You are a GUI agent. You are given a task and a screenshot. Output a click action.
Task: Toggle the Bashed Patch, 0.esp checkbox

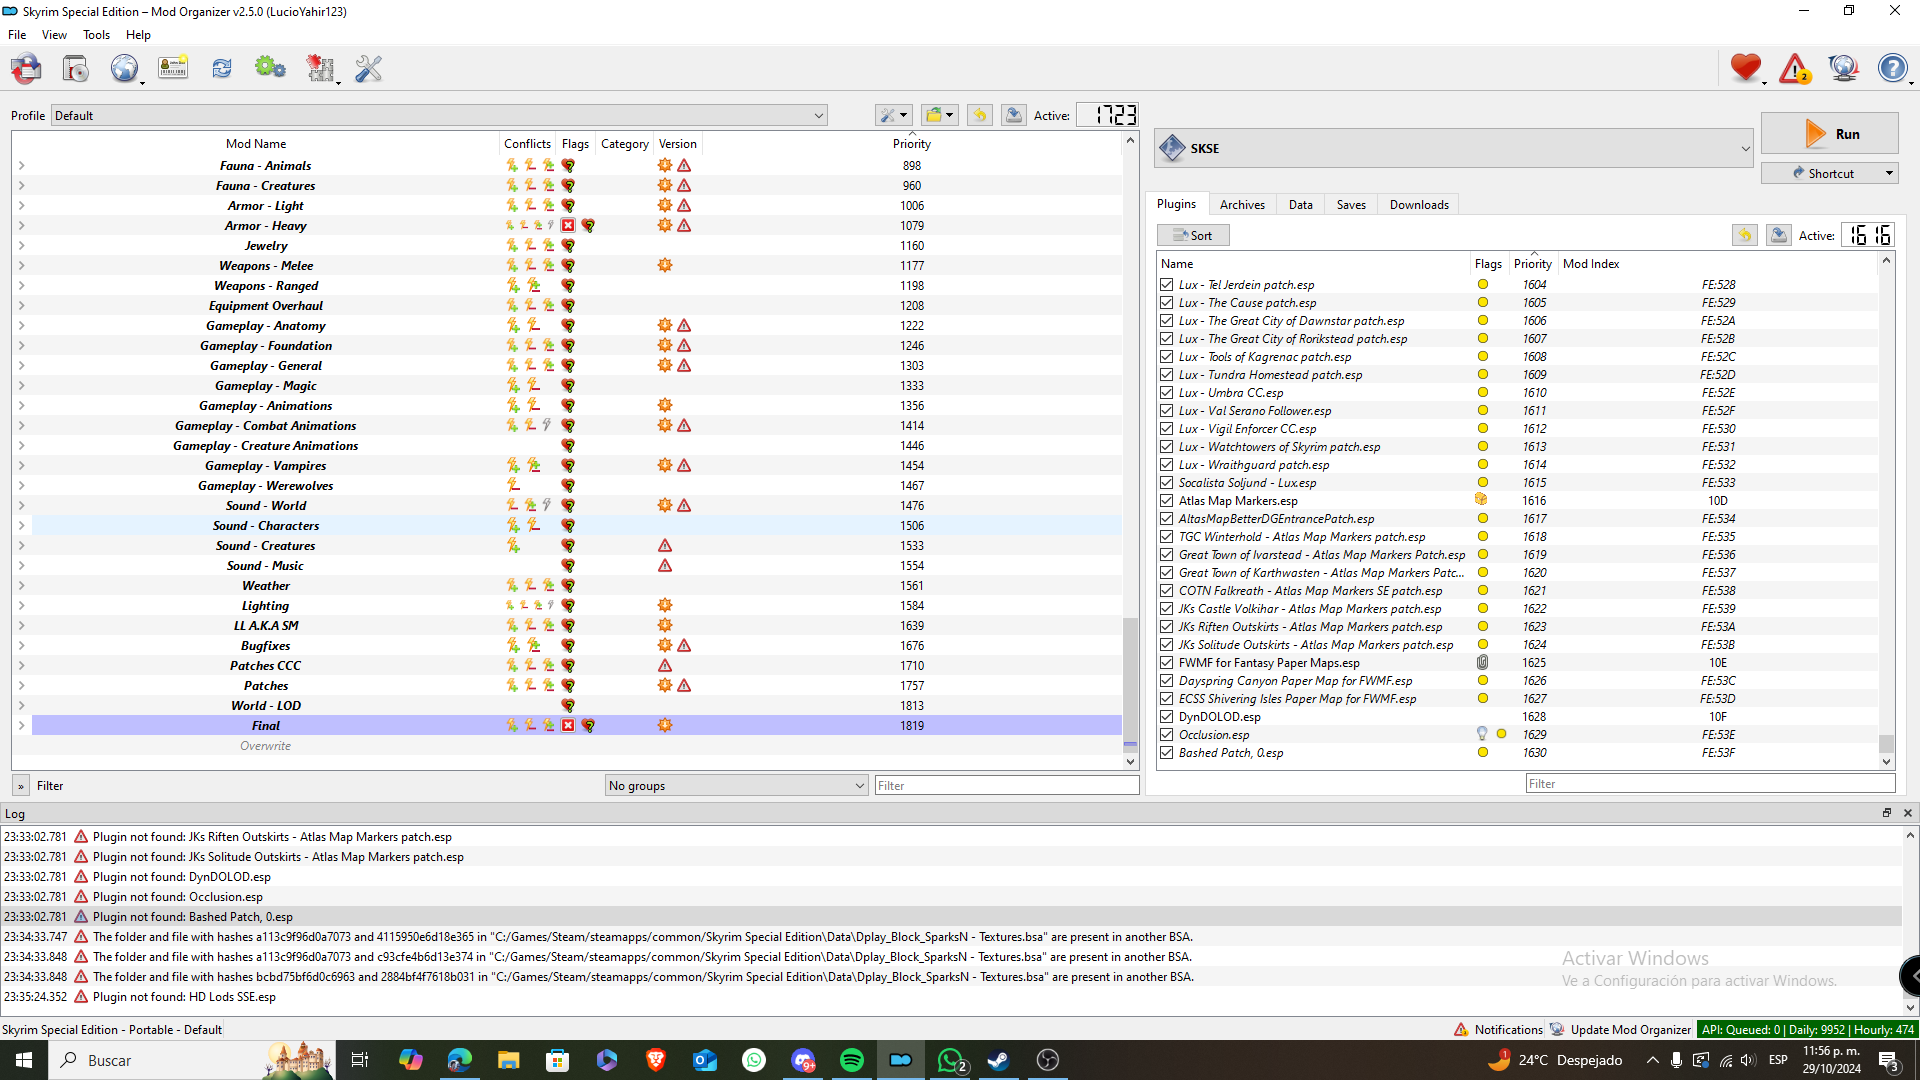point(1166,753)
